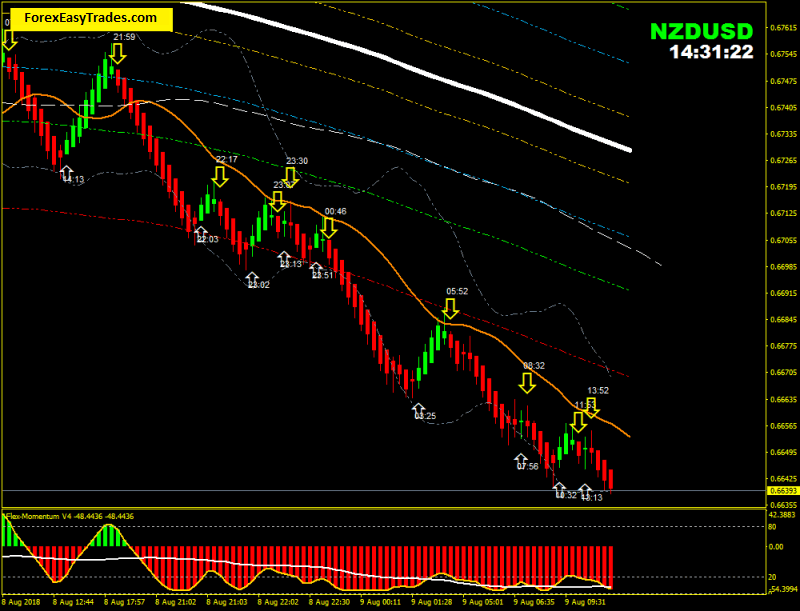The width and height of the screenshot is (800, 611).
Task: Select the Flex-Momentum V4 indicator label
Action: point(70,516)
